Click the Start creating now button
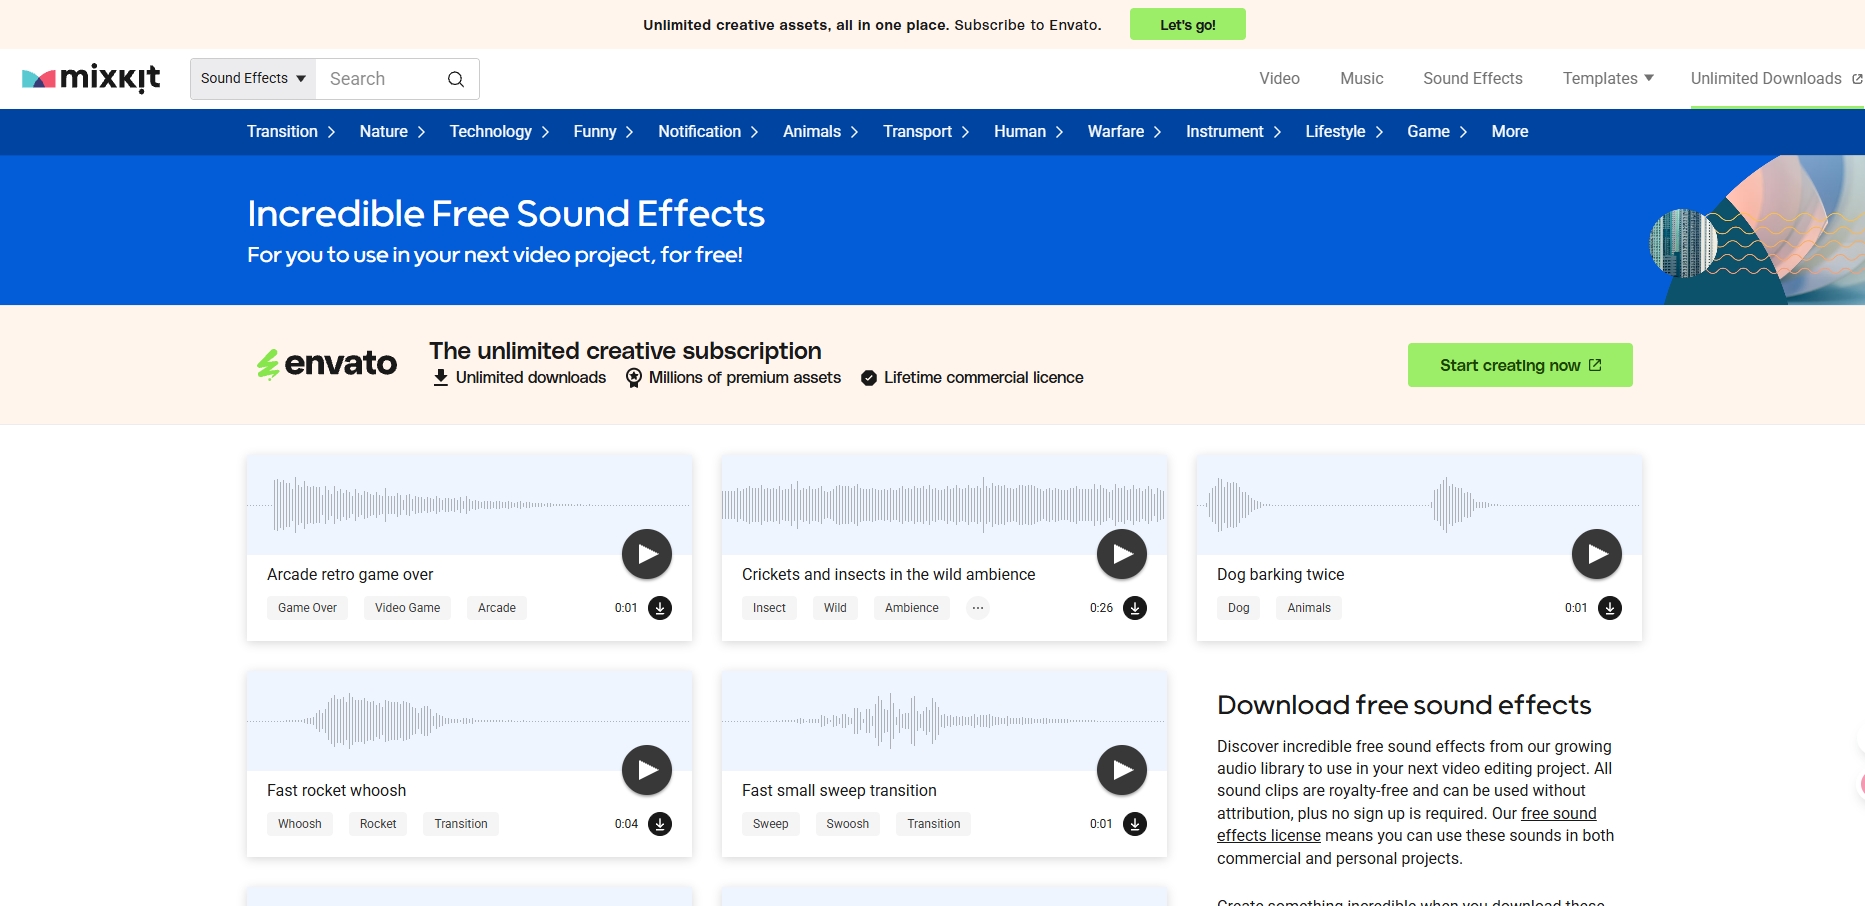The width and height of the screenshot is (1865, 906). coord(1519,365)
